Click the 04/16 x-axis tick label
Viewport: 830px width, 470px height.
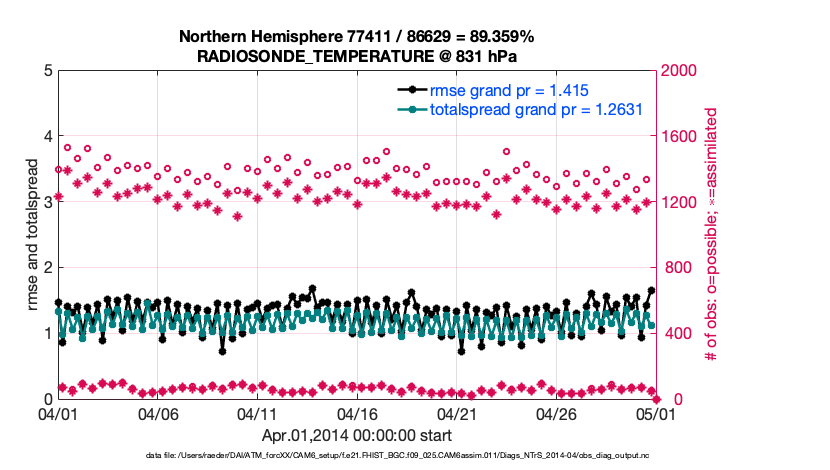pyautogui.click(x=357, y=414)
